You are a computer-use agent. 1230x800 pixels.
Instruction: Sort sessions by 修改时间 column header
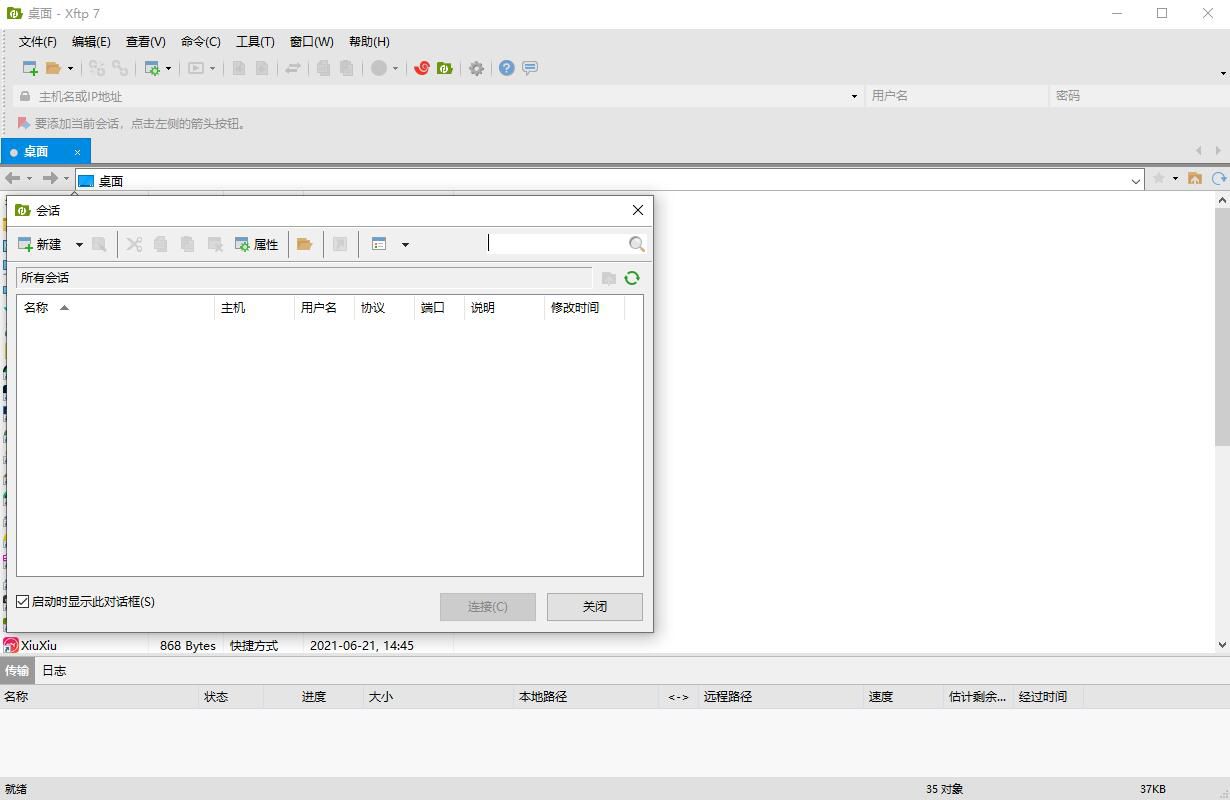[x=584, y=307]
